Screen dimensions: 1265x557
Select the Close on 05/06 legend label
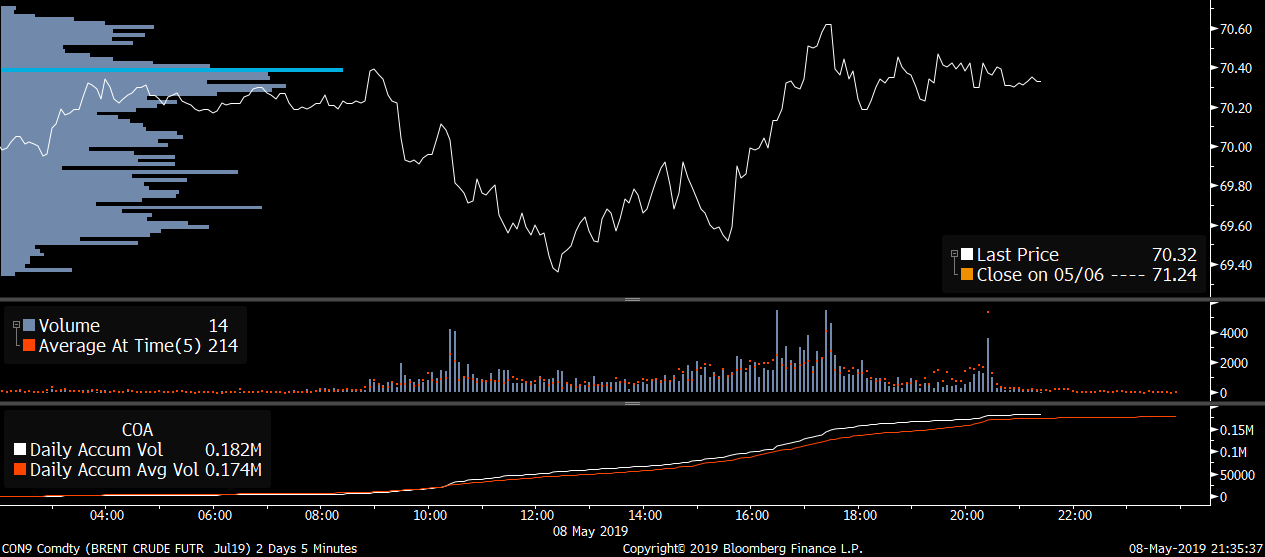pyautogui.click(x=1040, y=274)
